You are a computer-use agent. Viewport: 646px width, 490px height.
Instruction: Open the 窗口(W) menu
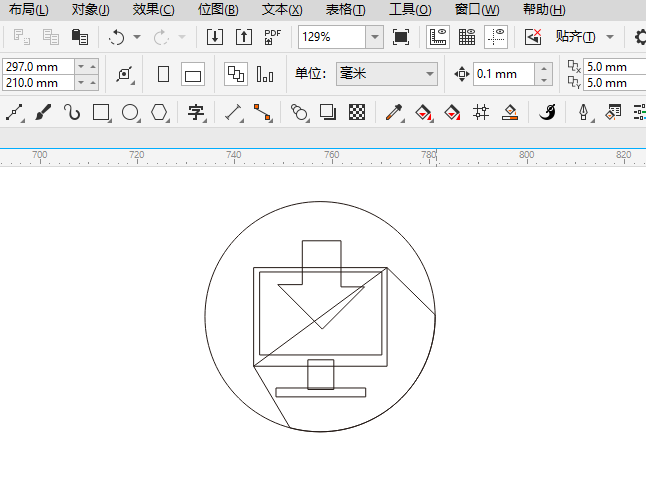click(477, 9)
